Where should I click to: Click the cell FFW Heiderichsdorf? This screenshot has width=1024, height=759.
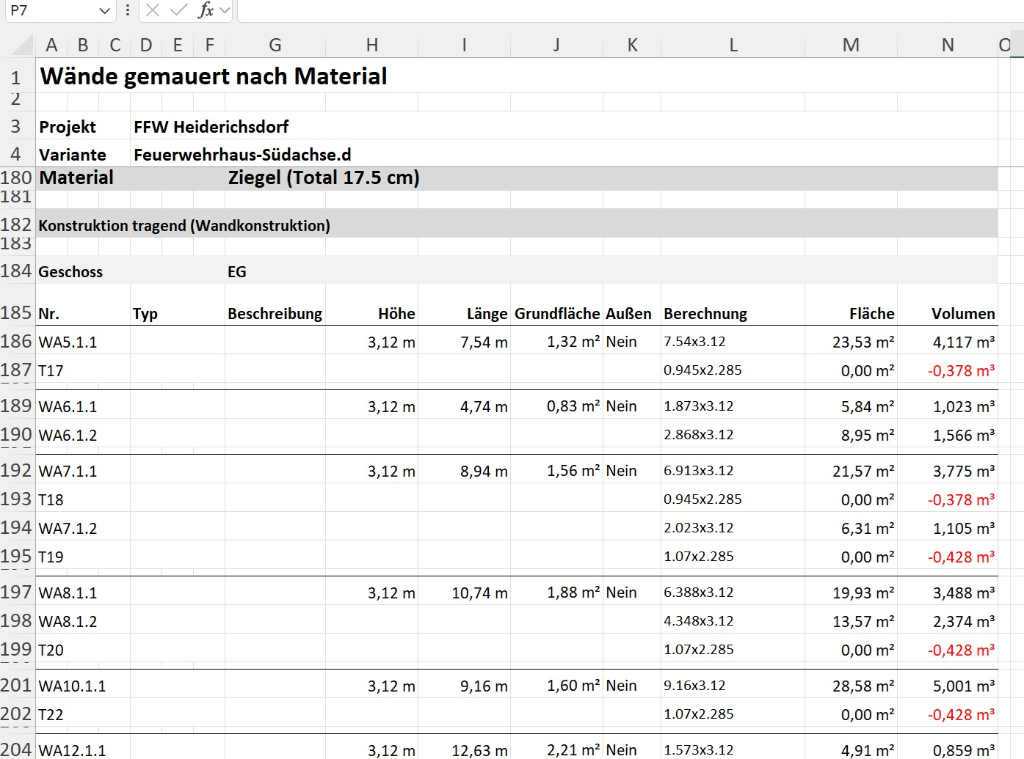[x=211, y=127]
